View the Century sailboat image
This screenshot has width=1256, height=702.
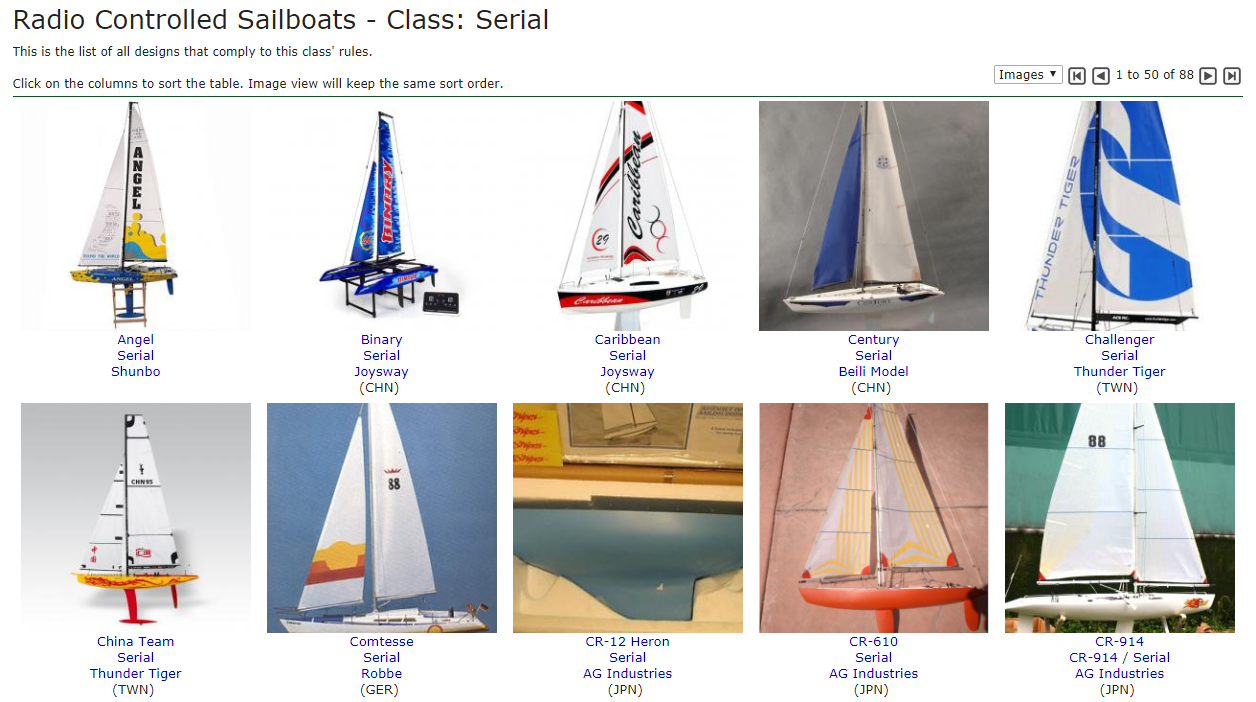click(874, 216)
